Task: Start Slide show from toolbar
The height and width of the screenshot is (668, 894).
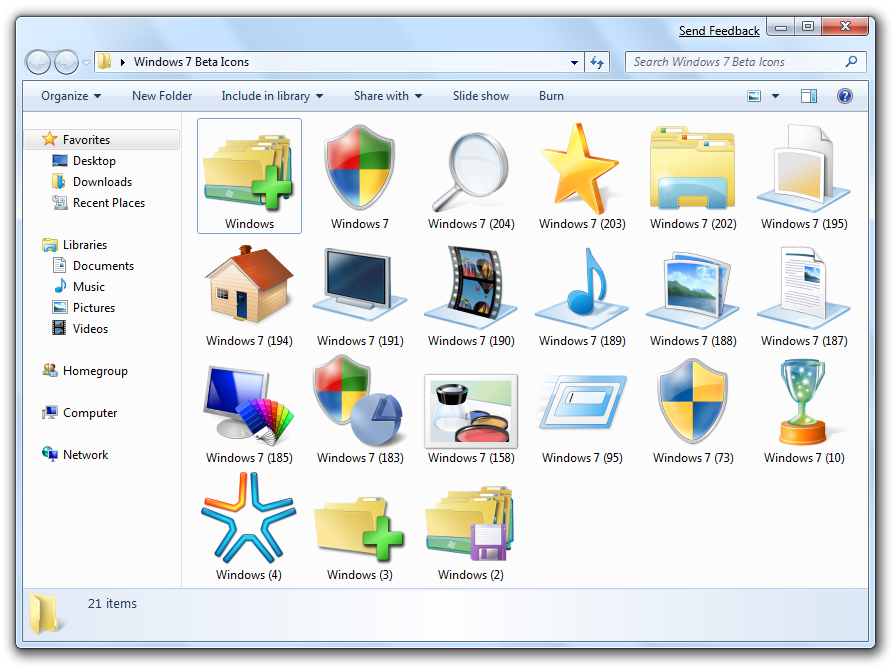Action: [x=481, y=96]
